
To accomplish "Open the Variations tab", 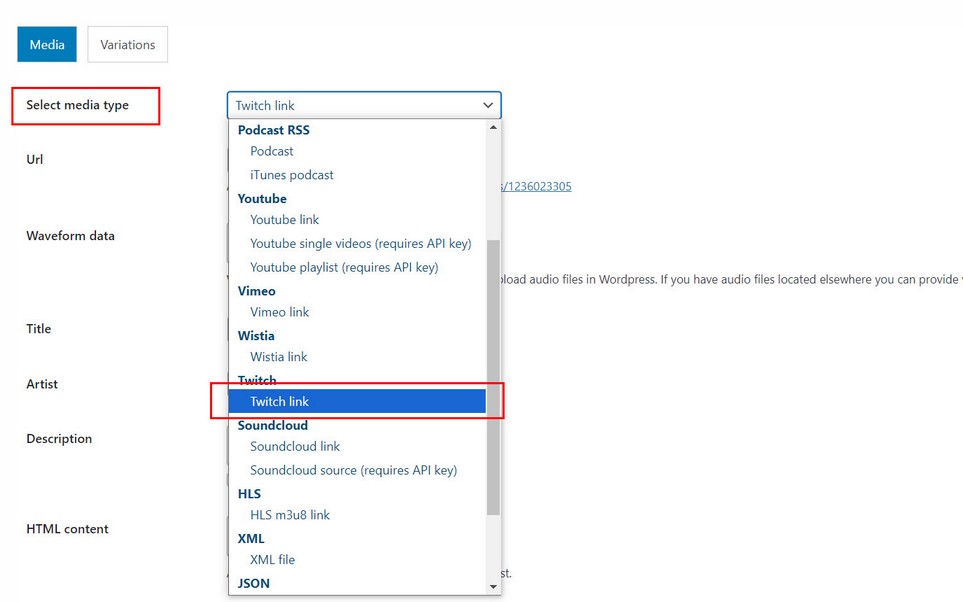I will pos(128,44).
